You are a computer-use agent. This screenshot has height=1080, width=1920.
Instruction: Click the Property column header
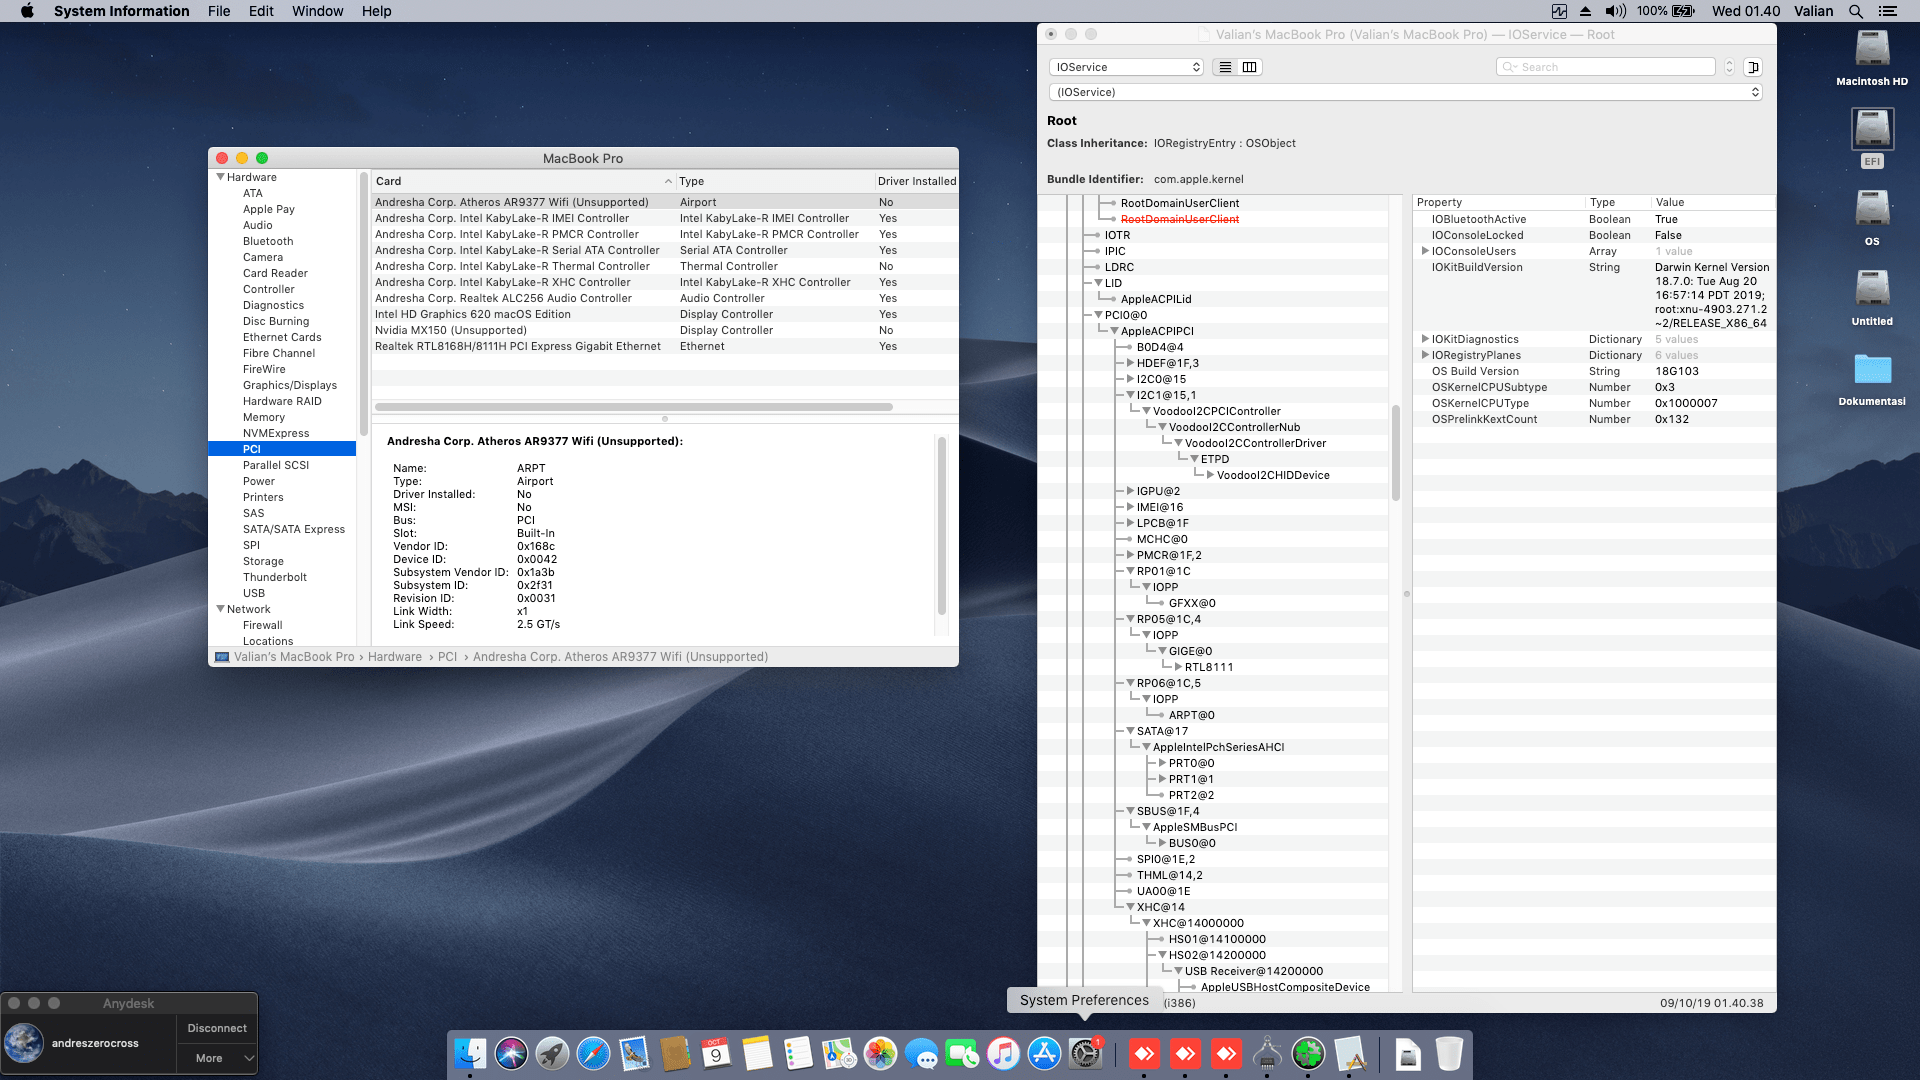(x=1498, y=202)
